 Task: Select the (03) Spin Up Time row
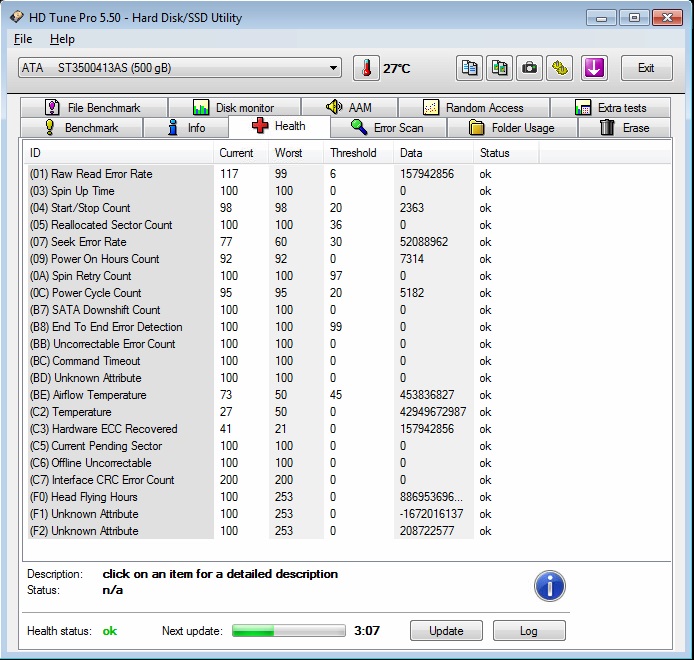pos(283,191)
